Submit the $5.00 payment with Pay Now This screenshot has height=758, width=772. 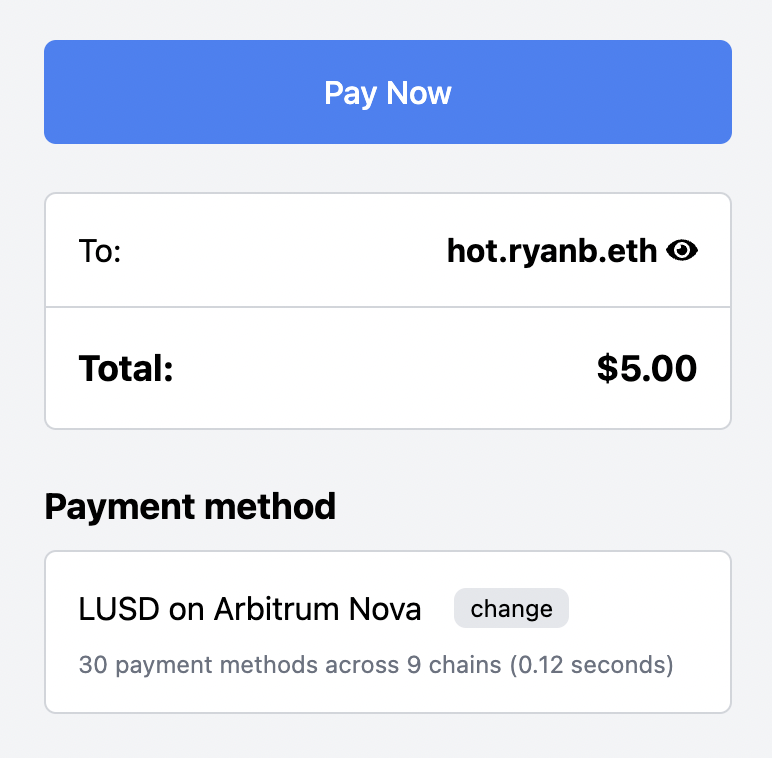click(387, 92)
